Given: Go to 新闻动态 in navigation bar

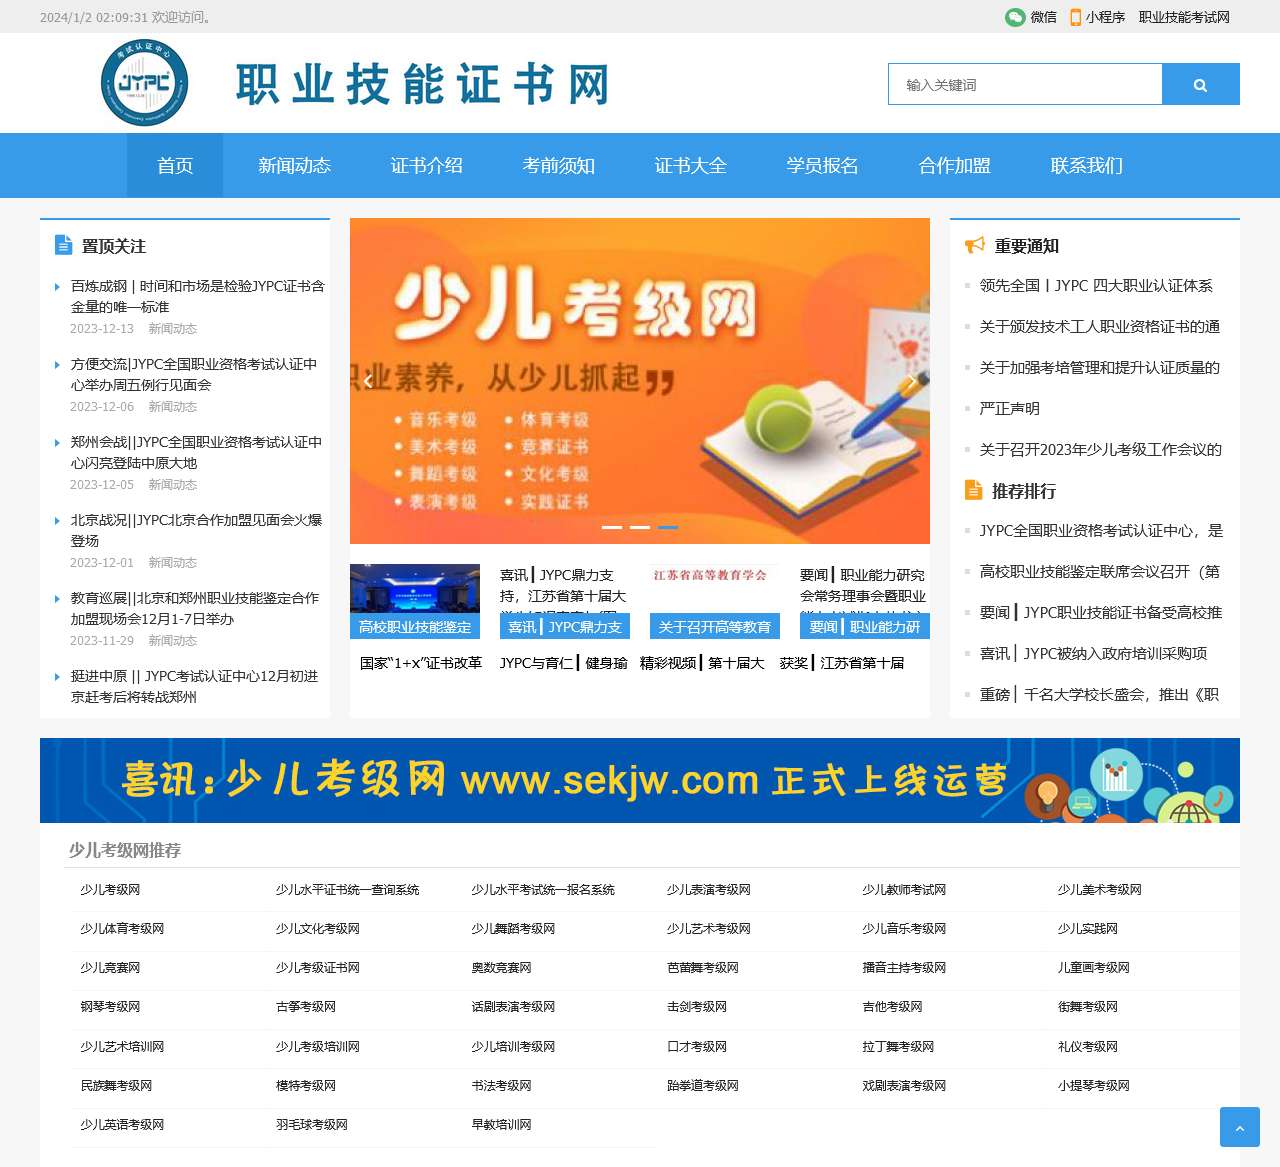Looking at the screenshot, I should pos(294,166).
